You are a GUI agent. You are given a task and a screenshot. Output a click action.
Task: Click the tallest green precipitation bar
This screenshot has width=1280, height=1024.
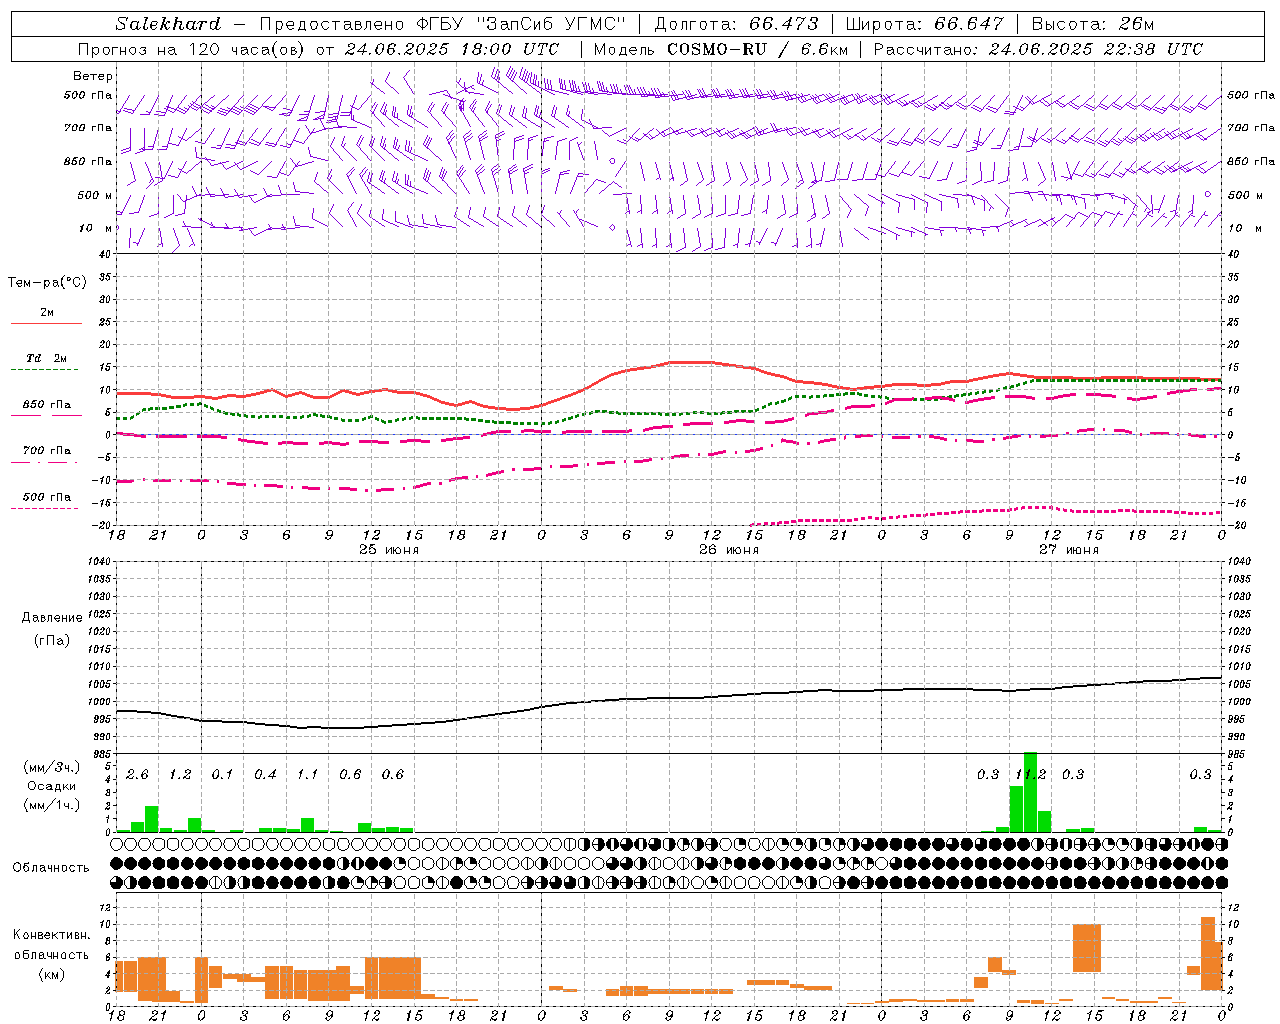[1030, 792]
